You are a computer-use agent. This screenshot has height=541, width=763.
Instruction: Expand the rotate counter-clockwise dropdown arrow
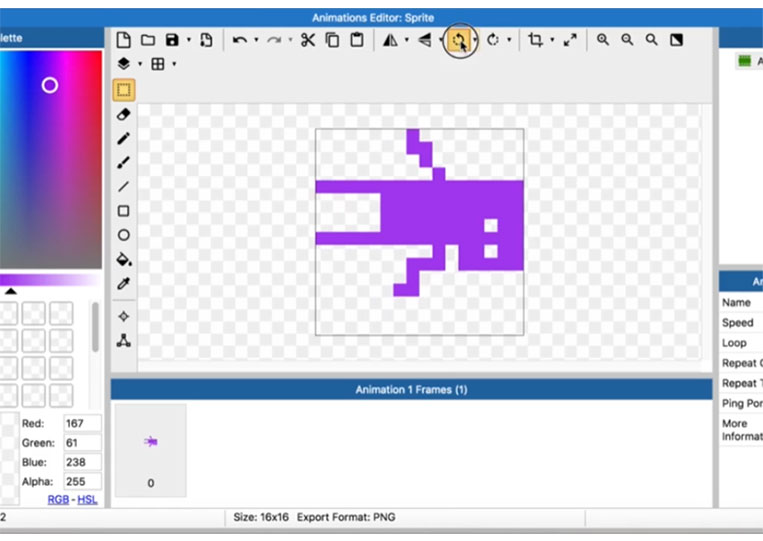click(x=475, y=40)
